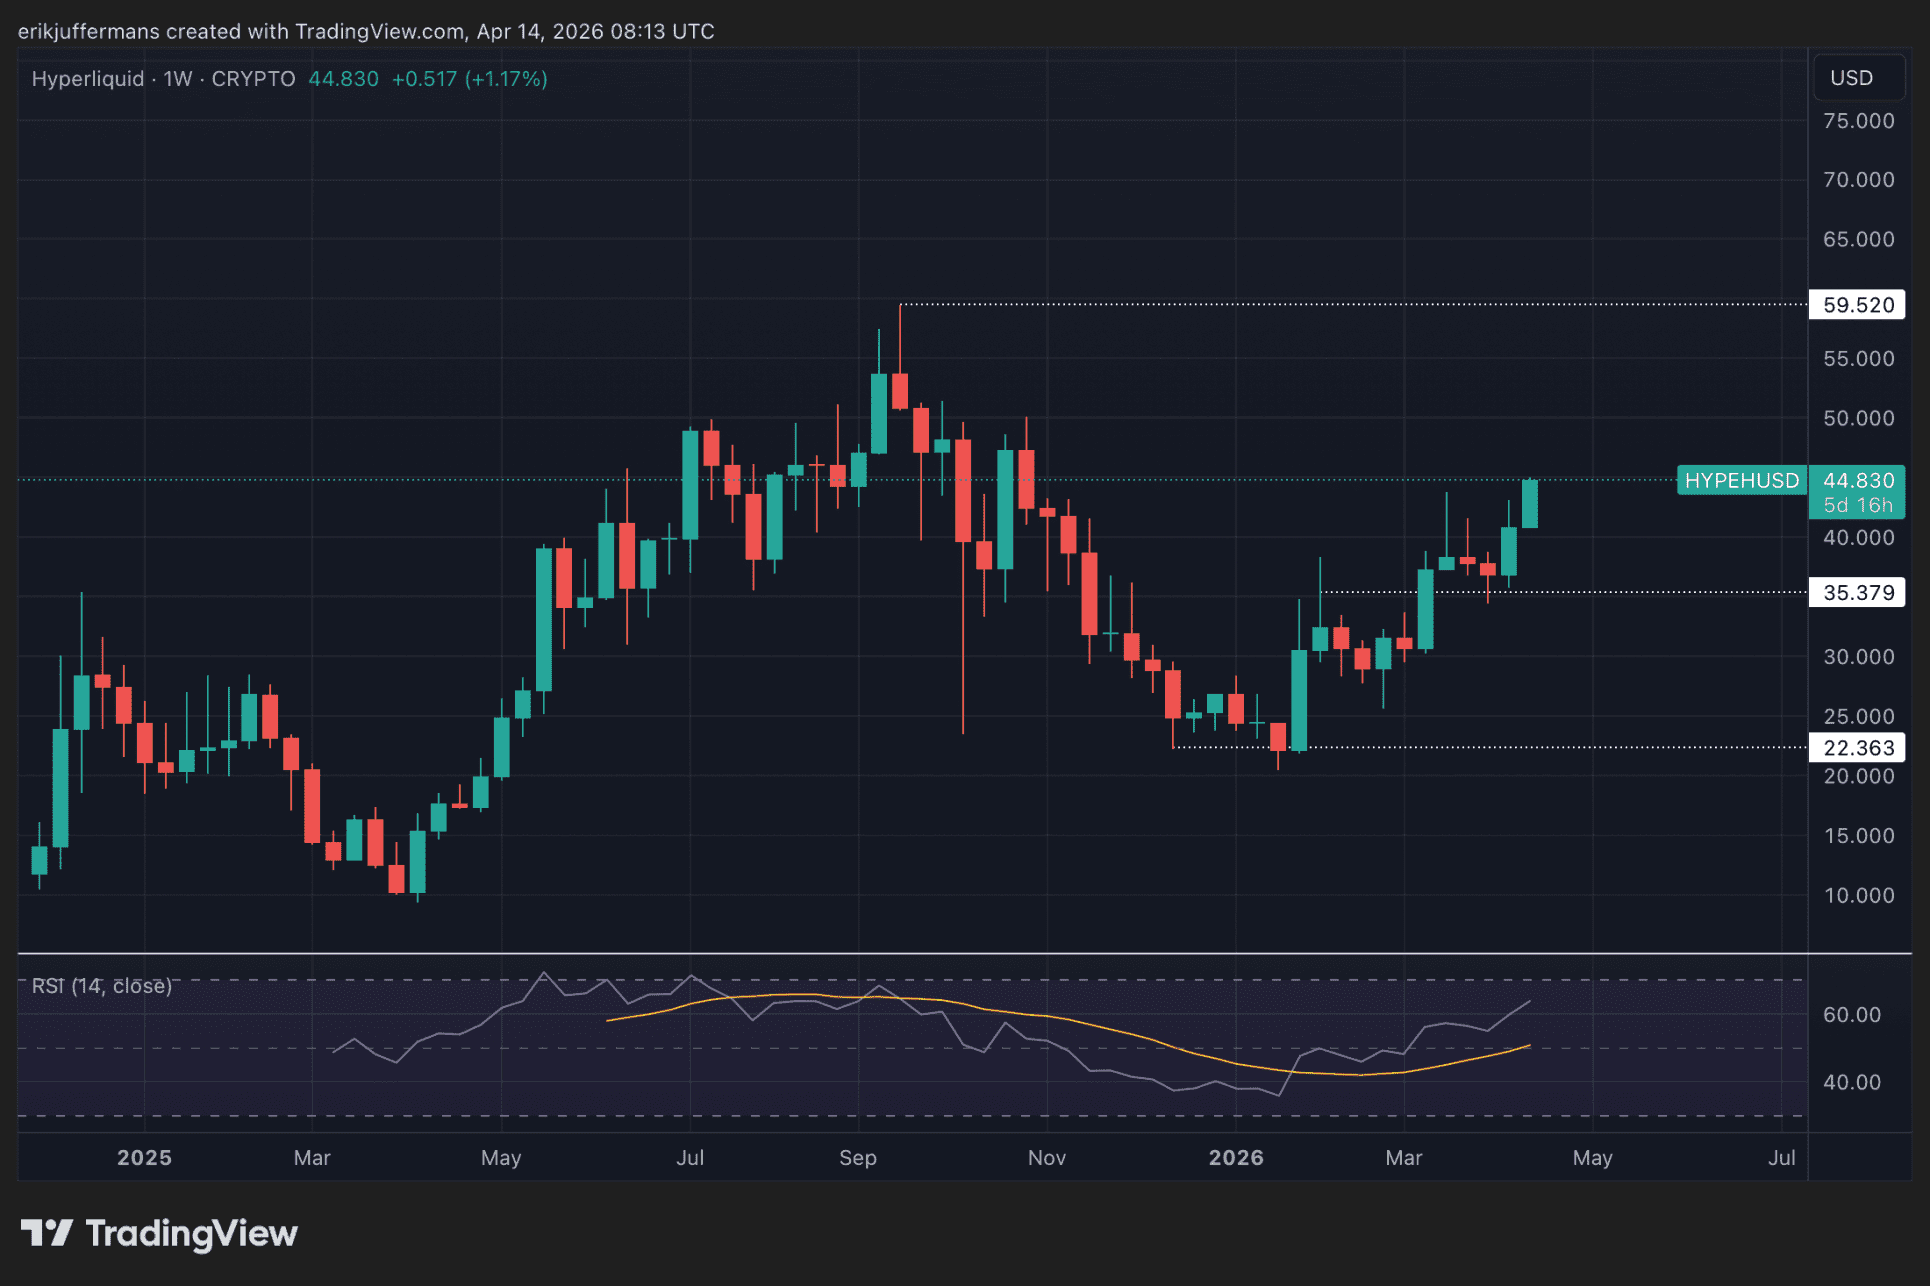The image size is (1930, 1286).
Task: Click the 75.000 price scale value
Action: click(1858, 121)
